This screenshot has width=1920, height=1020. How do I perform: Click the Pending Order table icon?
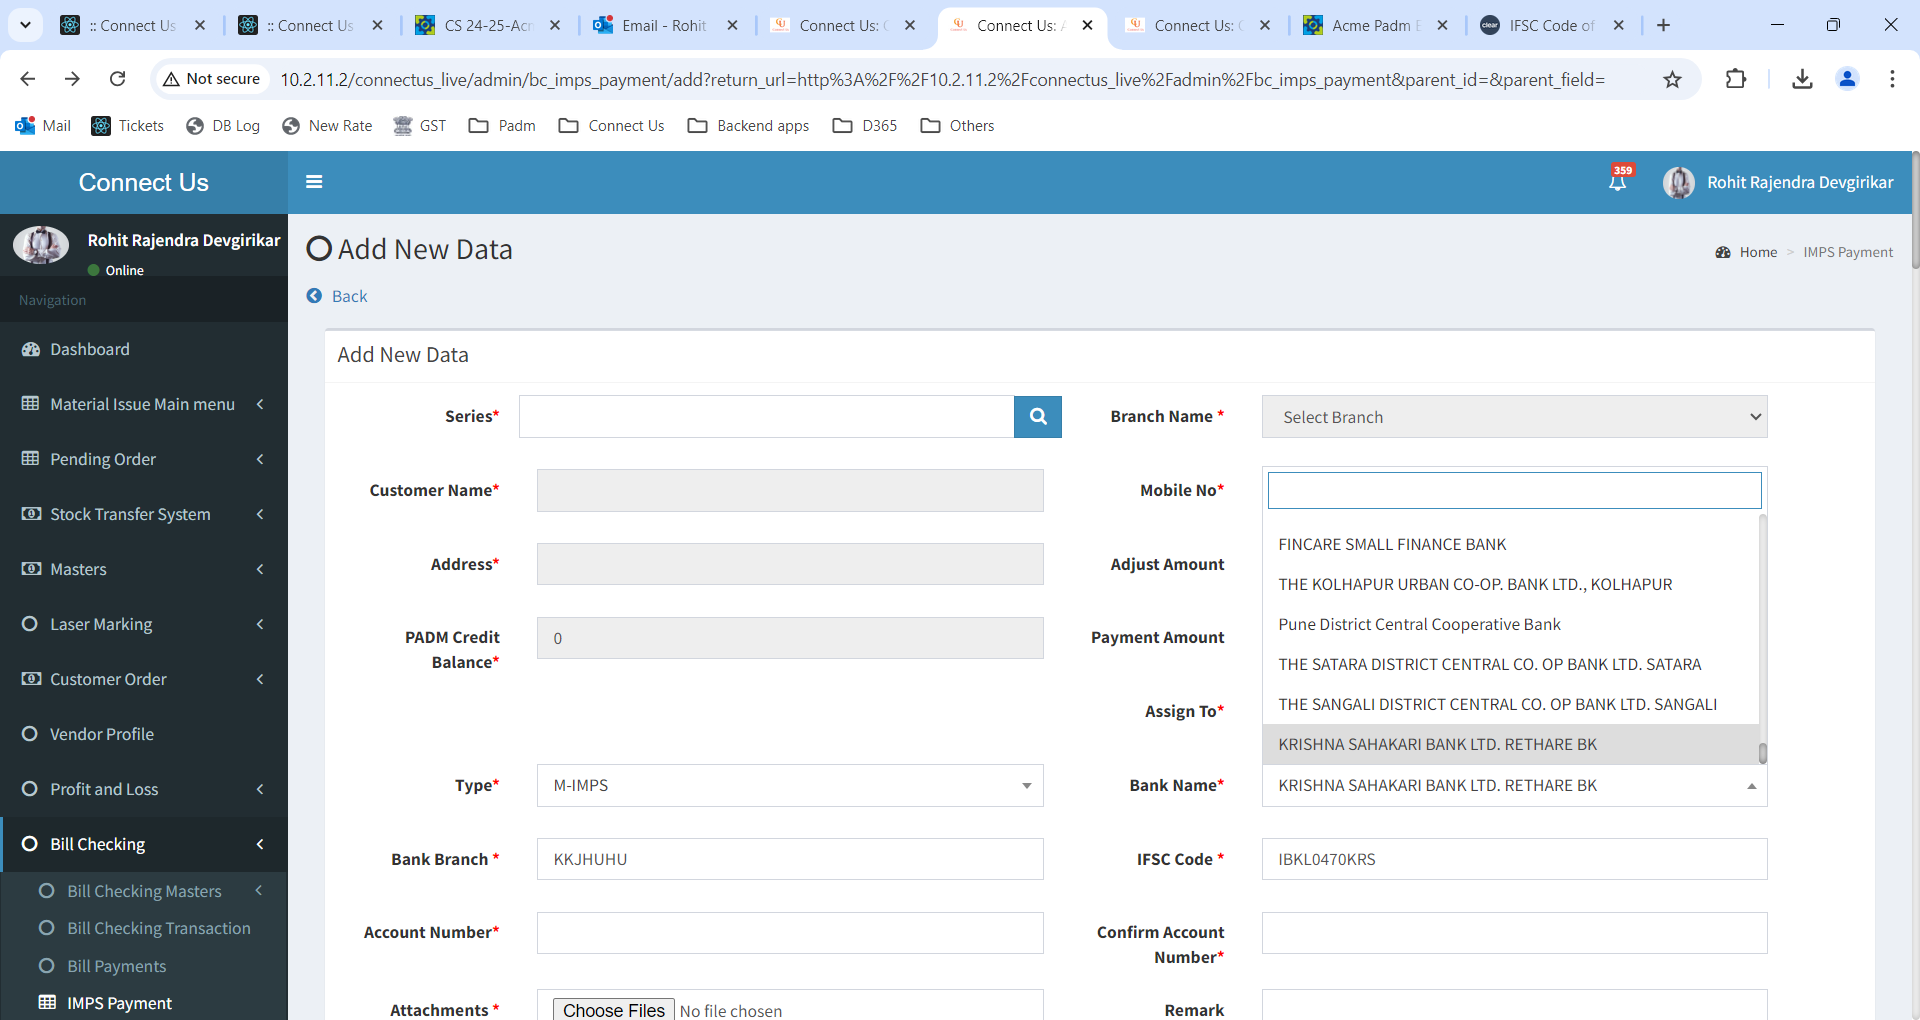(x=31, y=459)
